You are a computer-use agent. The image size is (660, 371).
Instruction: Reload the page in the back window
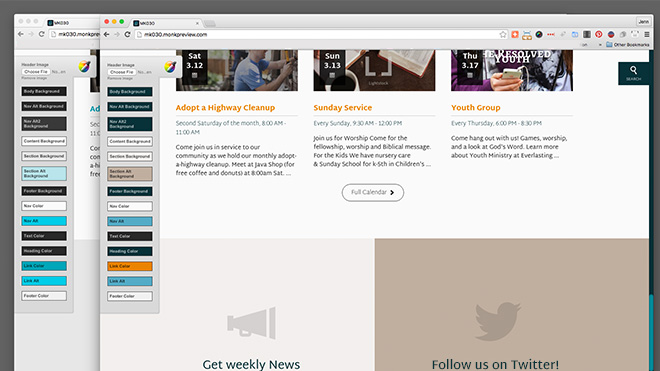coord(41,34)
